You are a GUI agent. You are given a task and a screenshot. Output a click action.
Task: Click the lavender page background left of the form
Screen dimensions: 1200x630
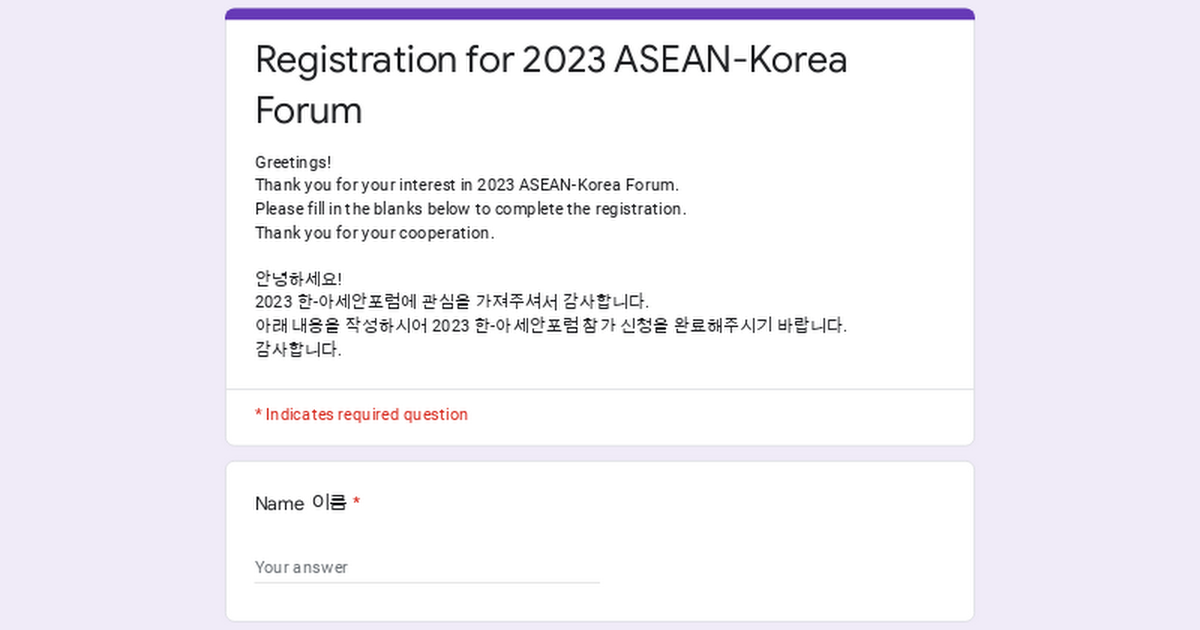tap(110, 320)
